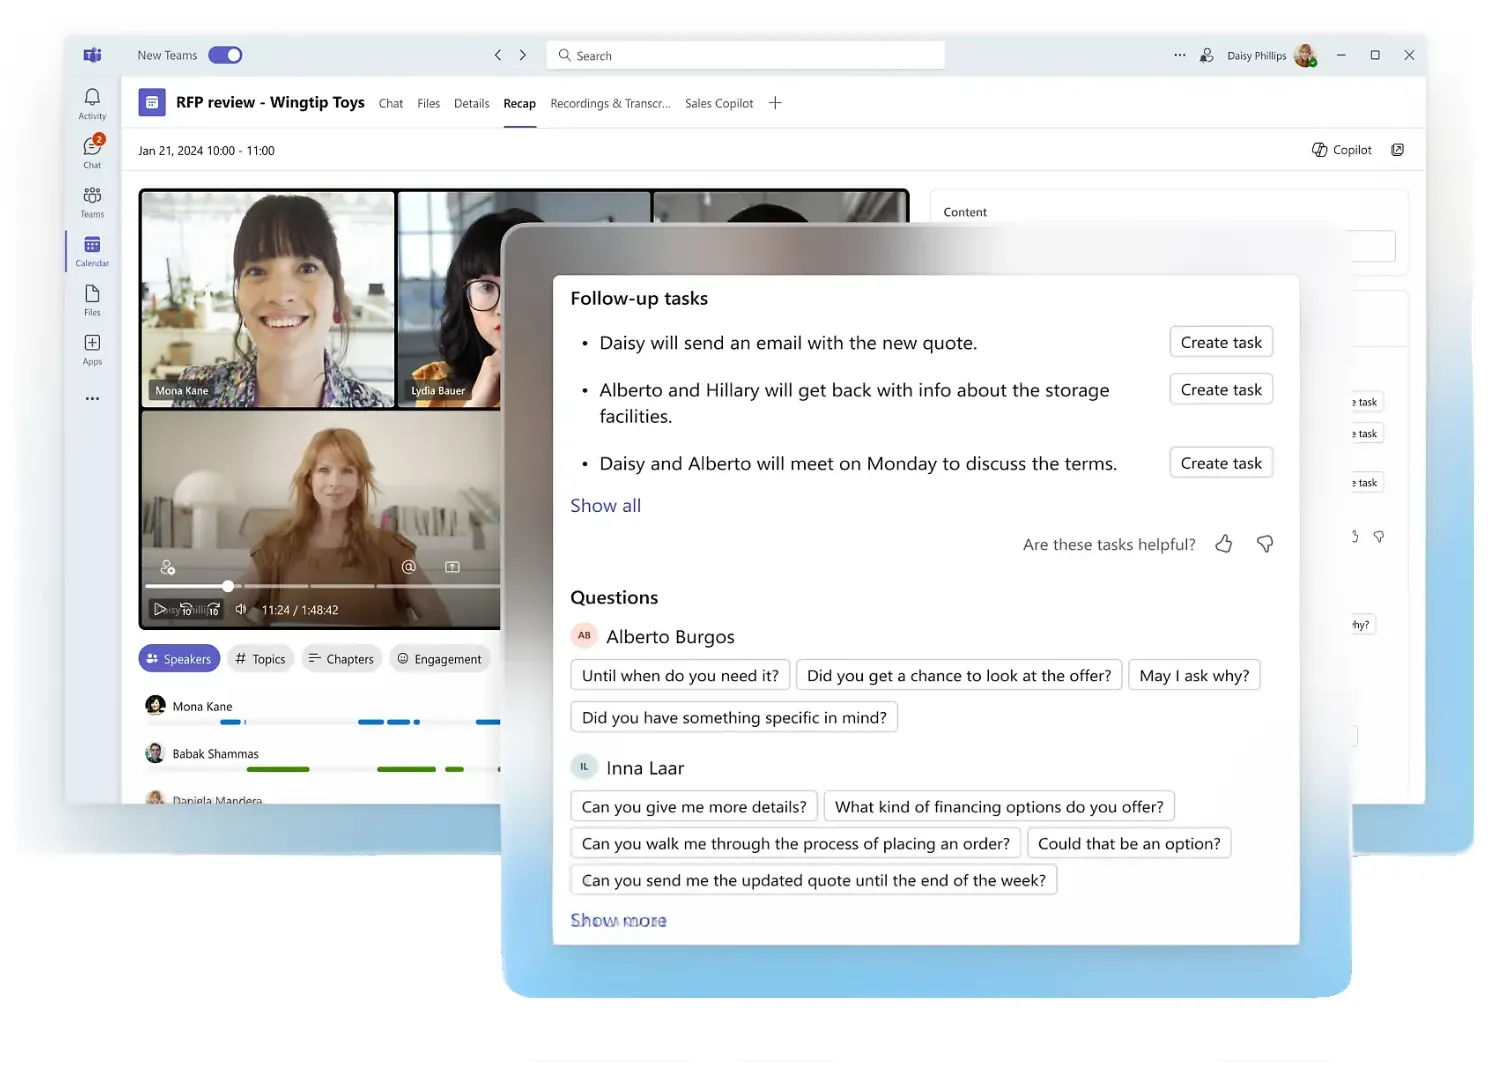Image resolution: width=1502 pixels, height=1080 pixels.
Task: Click question about process of placing an order
Action: coord(796,843)
